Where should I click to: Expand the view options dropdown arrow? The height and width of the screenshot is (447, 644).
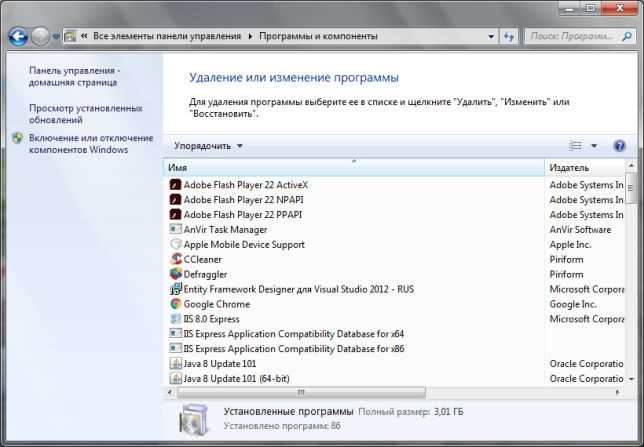coord(594,146)
